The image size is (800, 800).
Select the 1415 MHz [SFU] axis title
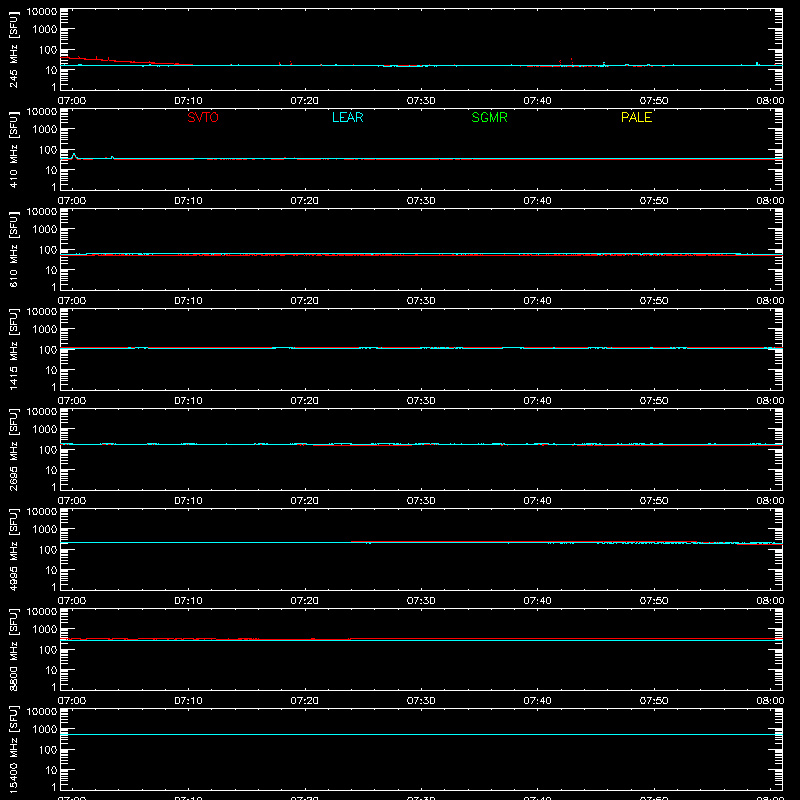tap(13, 349)
